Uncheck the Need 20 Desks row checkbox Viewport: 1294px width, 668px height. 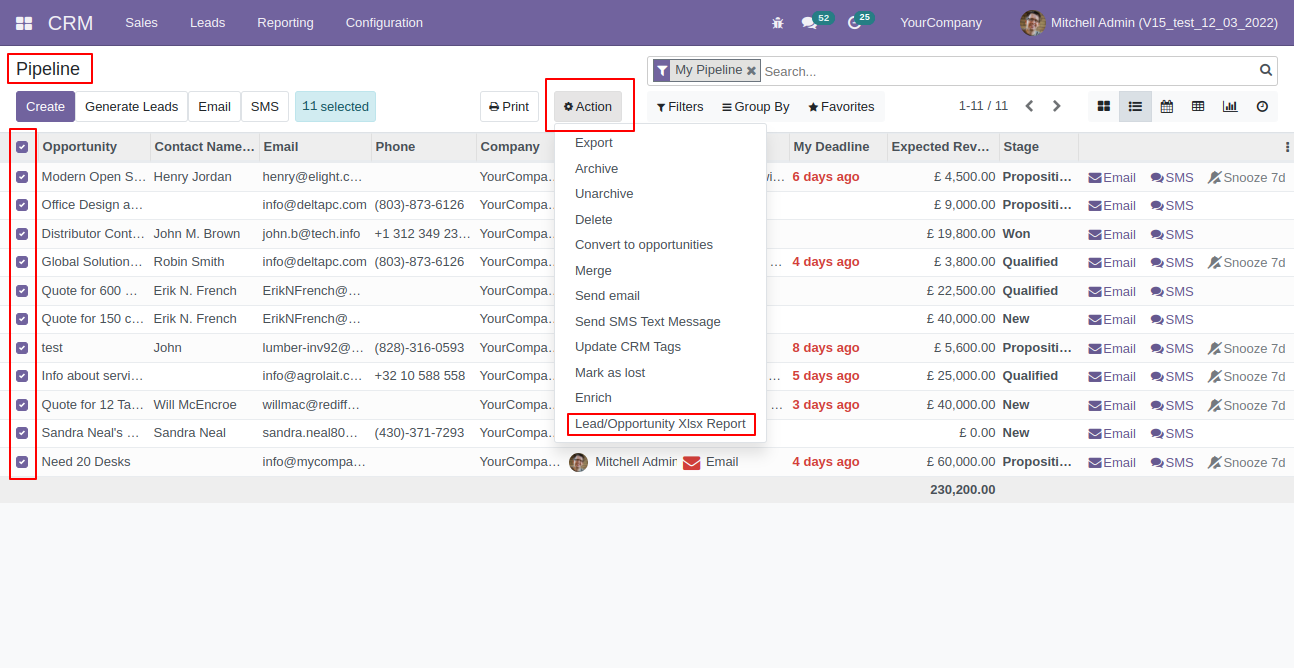[22, 462]
